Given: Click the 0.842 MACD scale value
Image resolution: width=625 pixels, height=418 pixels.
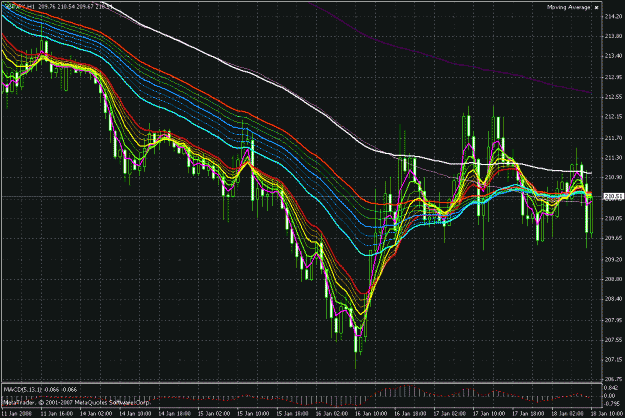Looking at the screenshot, I should click(612, 388).
